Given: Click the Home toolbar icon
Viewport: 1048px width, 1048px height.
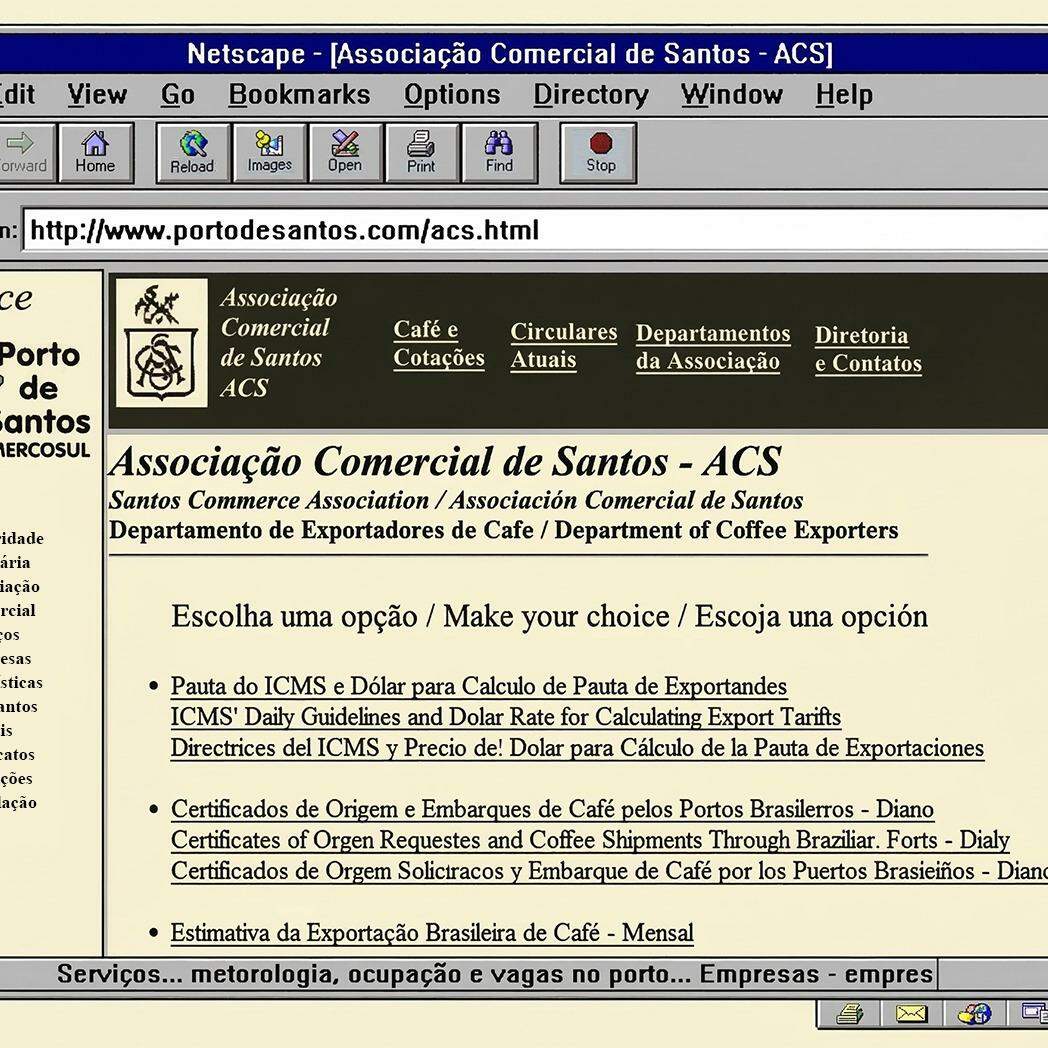Looking at the screenshot, I should (96, 152).
